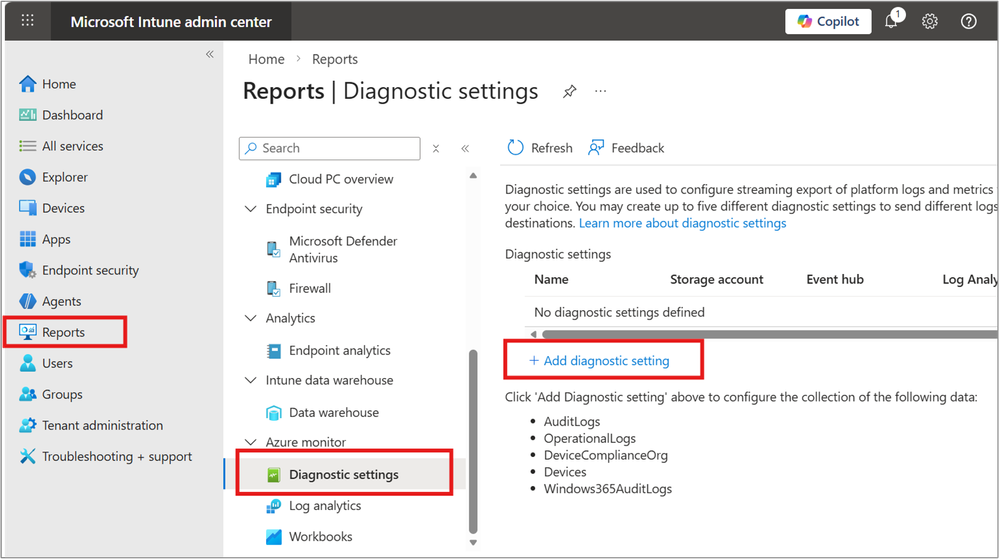Click the Copilot button
Viewport: 999px width, 559px height.
(828, 21)
